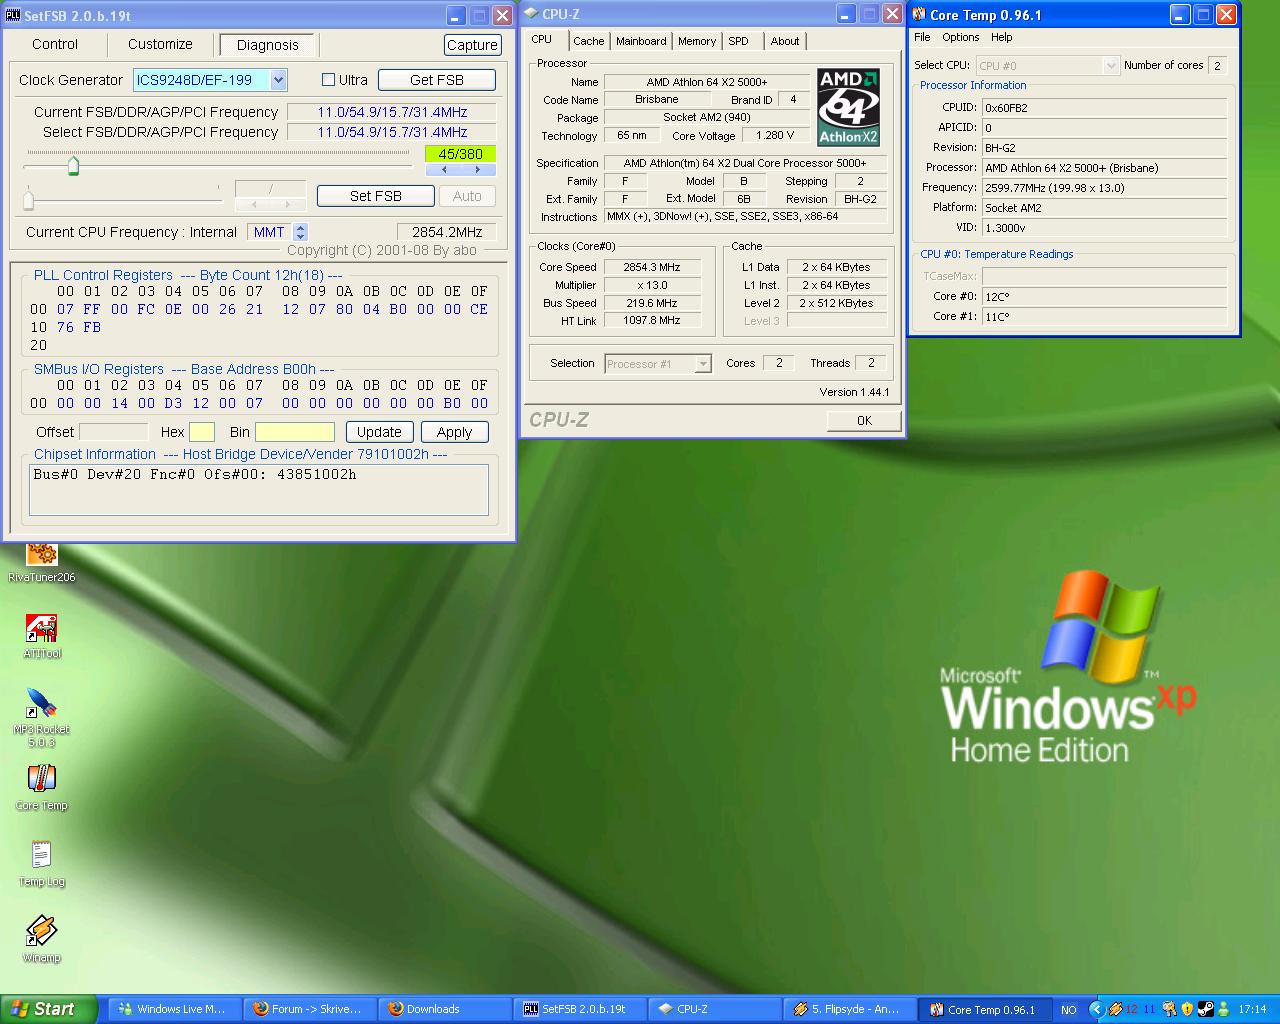
Task: Switch to the Downloads taskbar item
Action: 444,1009
